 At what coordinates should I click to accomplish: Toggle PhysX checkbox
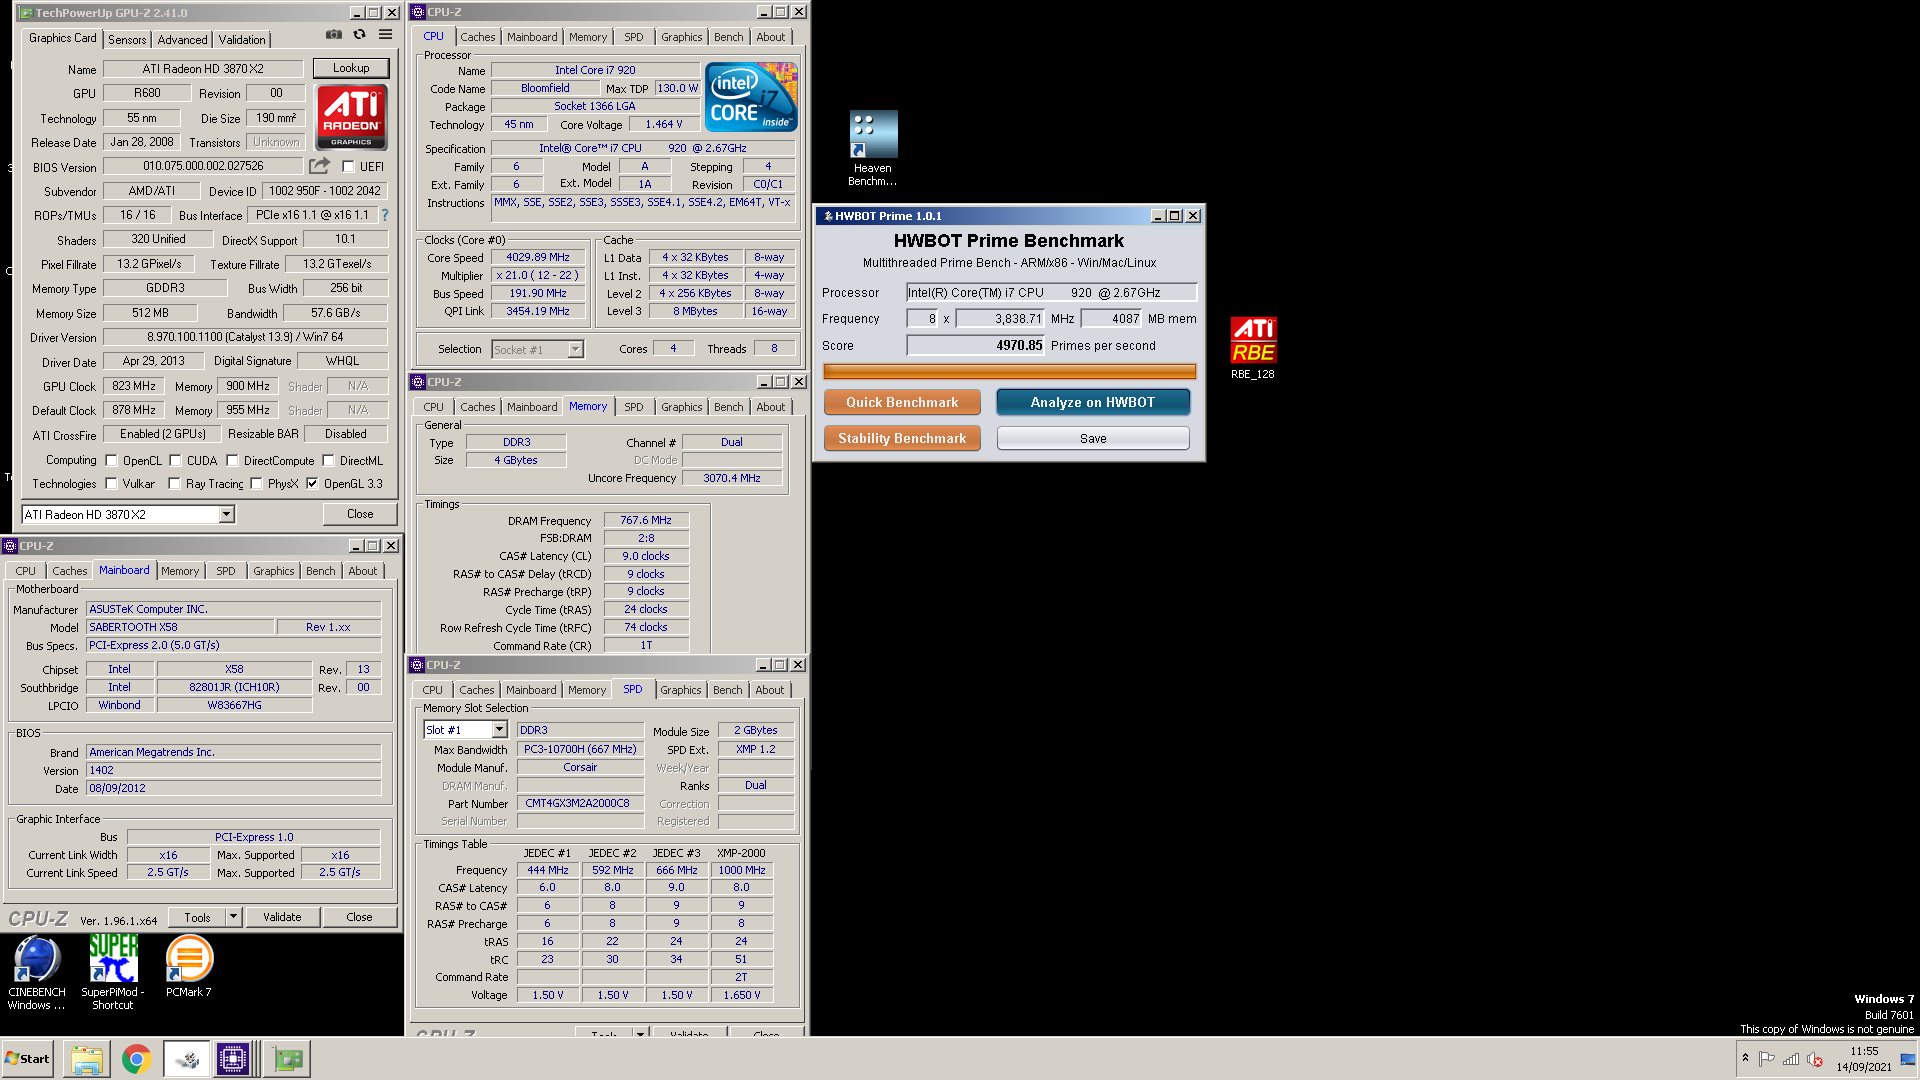pos(256,484)
